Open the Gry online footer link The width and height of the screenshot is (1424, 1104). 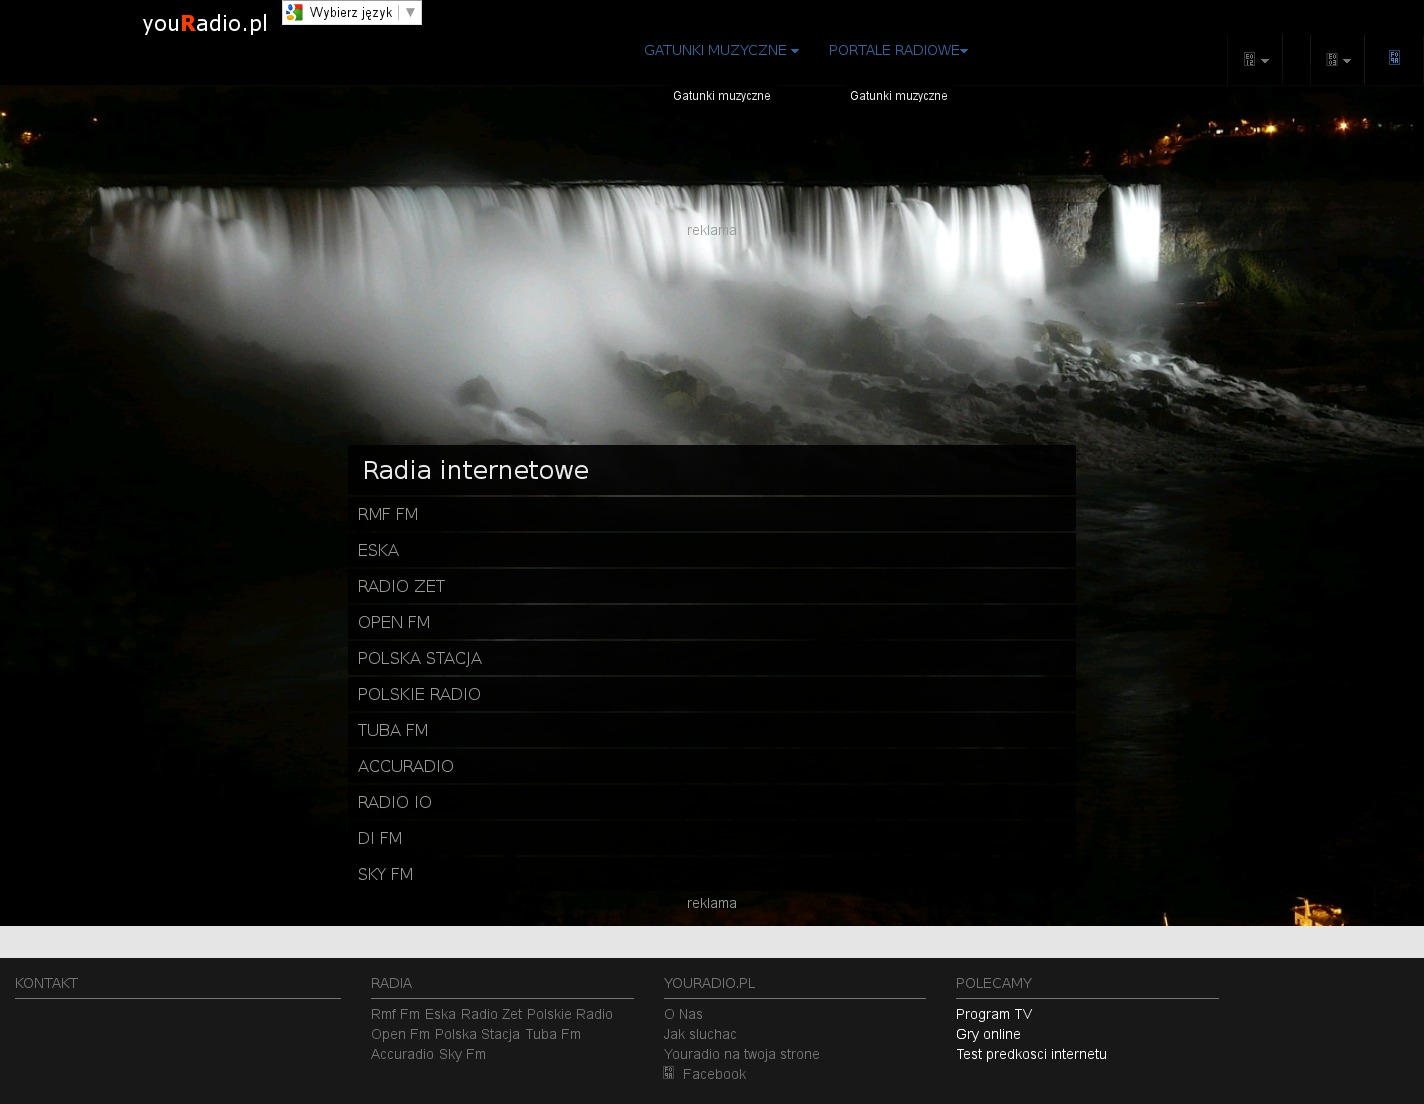(x=988, y=1034)
